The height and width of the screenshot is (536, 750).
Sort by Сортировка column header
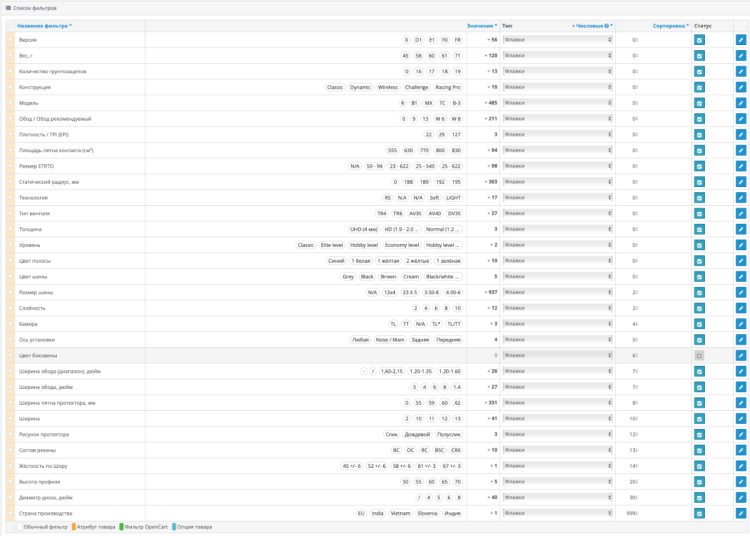(x=670, y=26)
